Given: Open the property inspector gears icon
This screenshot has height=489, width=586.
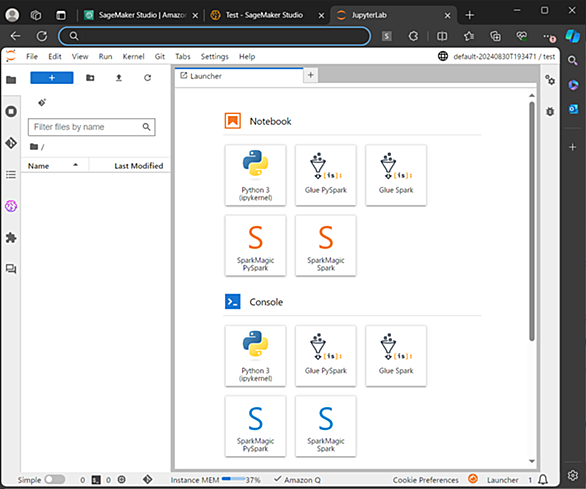Looking at the screenshot, I should 550,80.
